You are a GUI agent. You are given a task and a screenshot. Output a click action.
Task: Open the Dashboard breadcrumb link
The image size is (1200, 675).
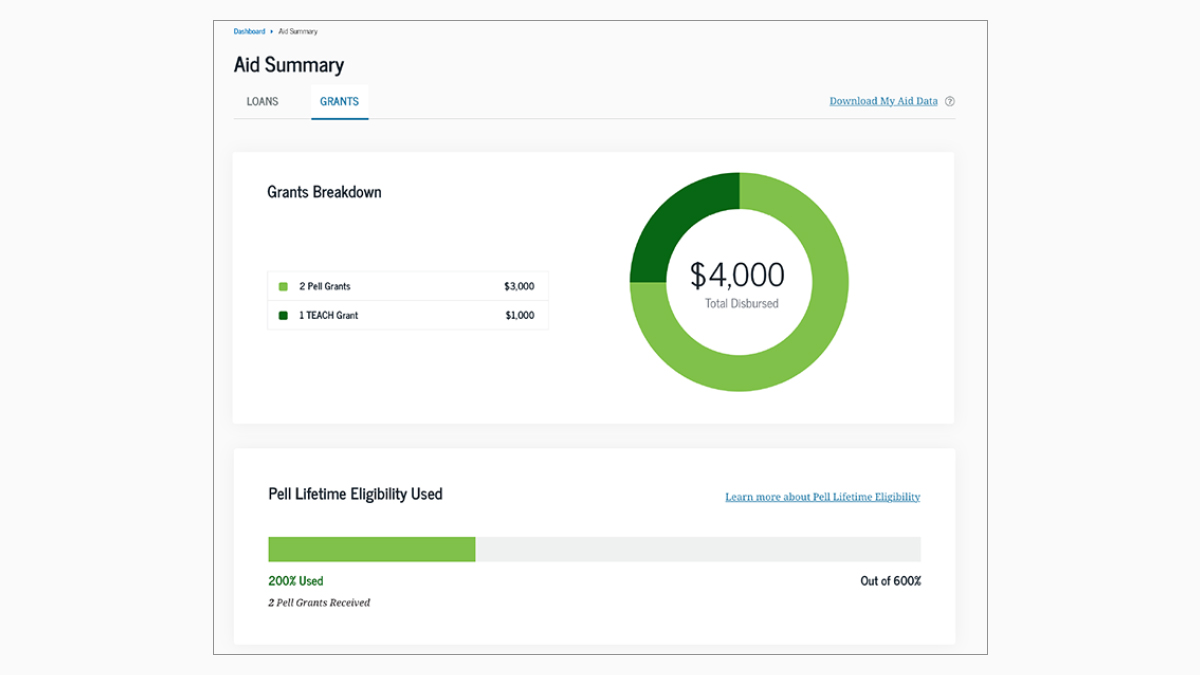(248, 31)
